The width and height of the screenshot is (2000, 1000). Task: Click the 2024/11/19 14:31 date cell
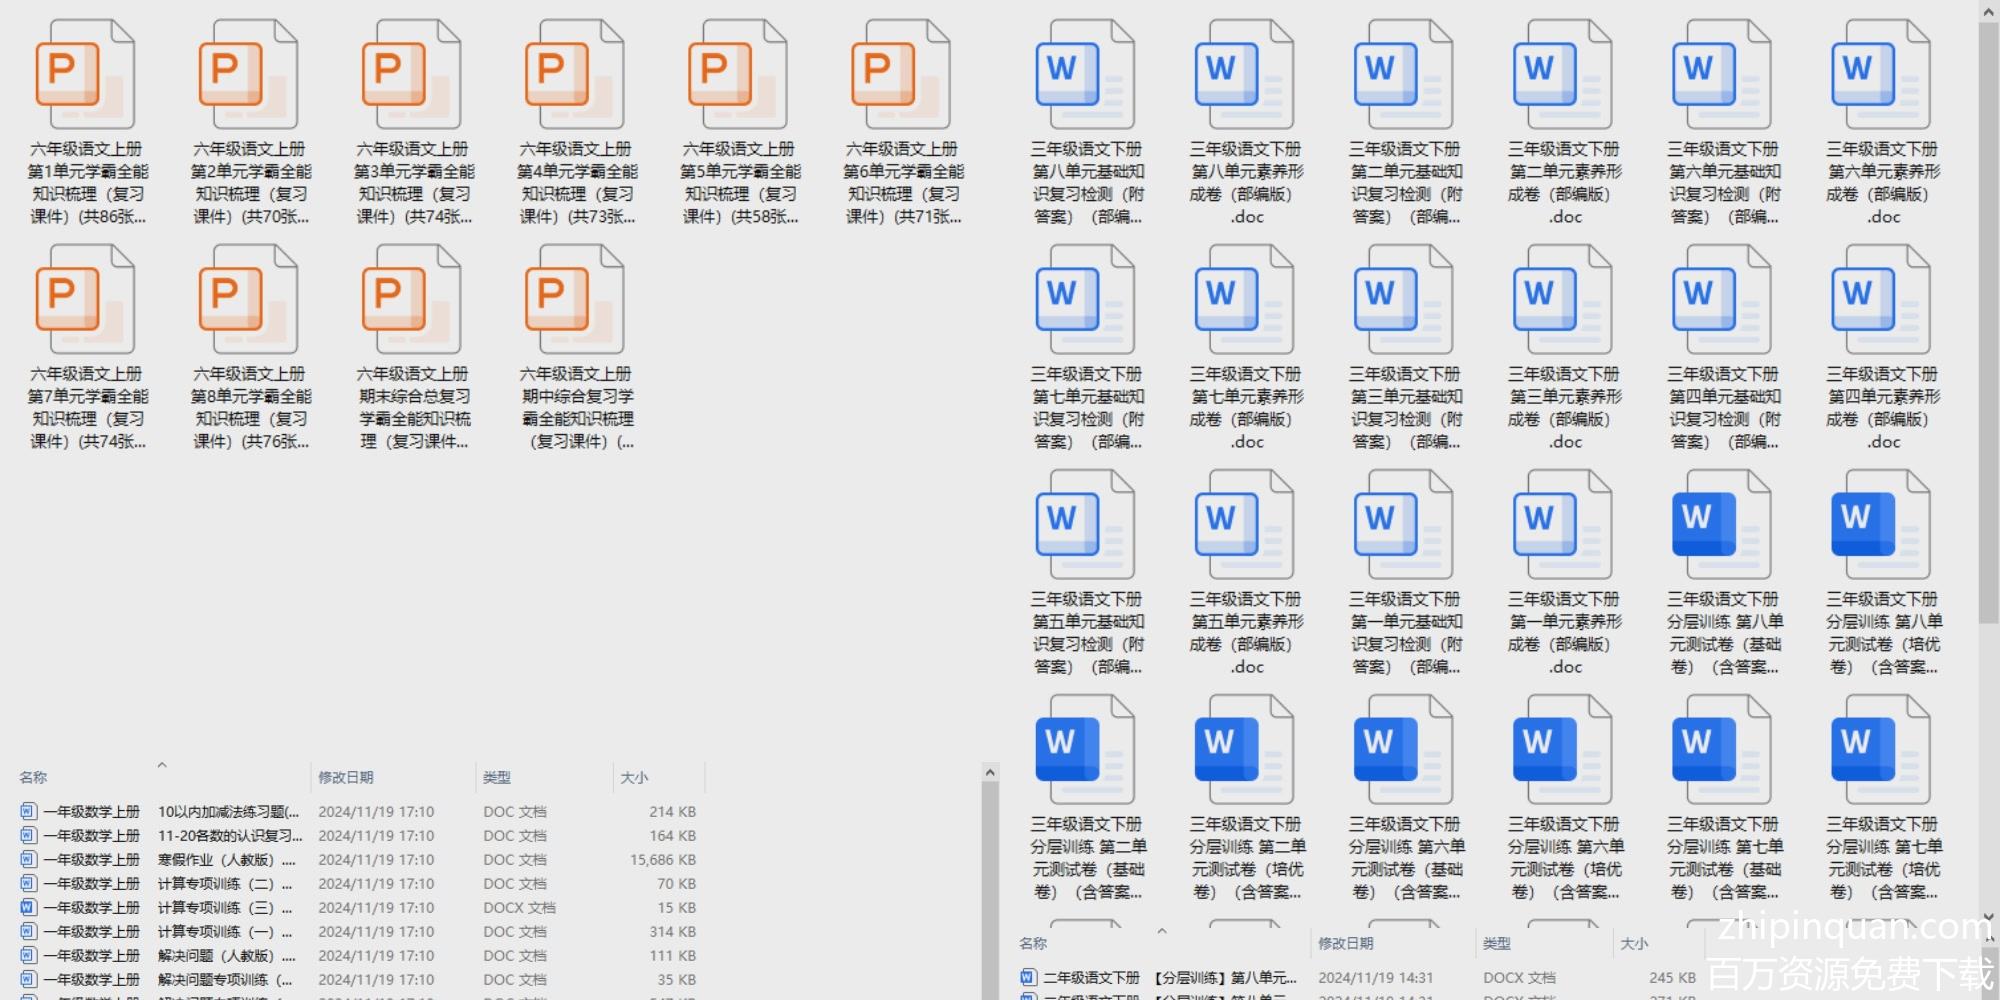[x=1376, y=978]
